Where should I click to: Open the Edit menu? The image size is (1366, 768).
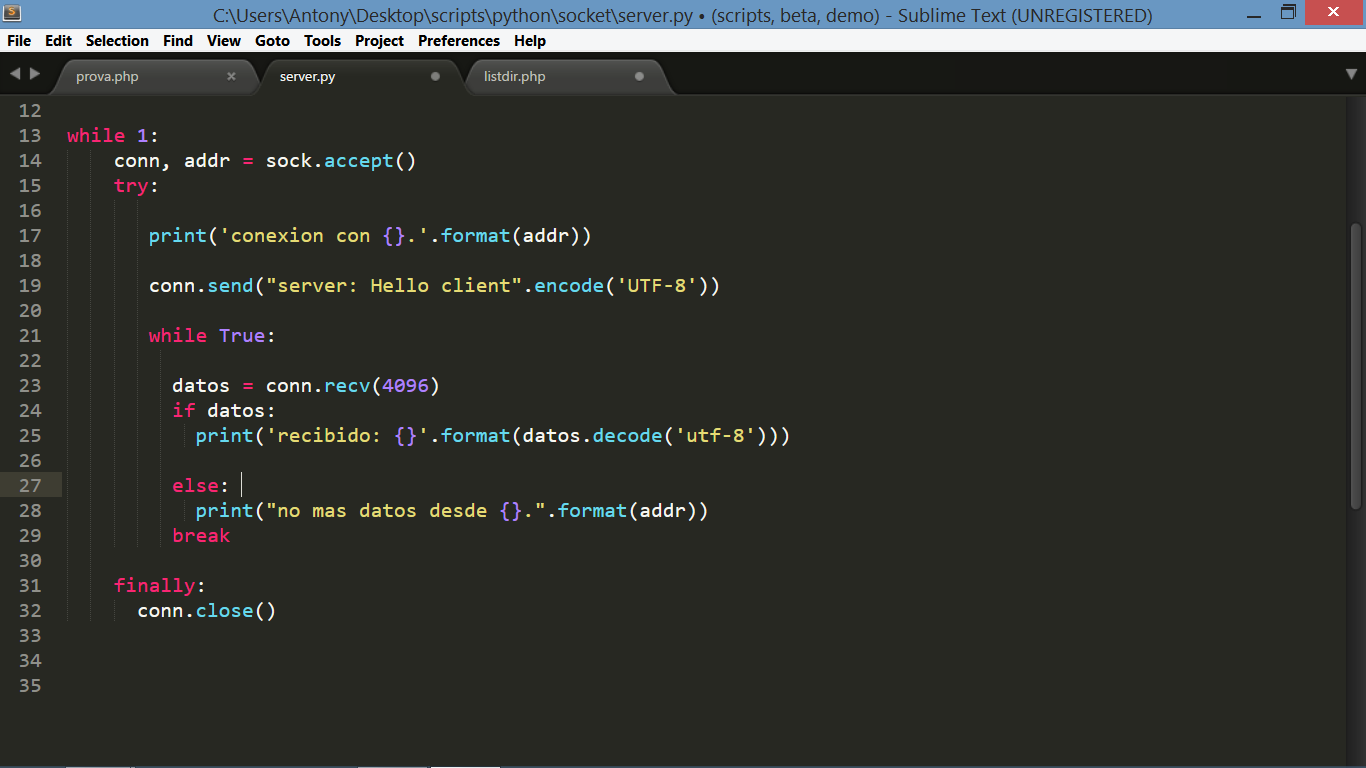pyautogui.click(x=59, y=41)
